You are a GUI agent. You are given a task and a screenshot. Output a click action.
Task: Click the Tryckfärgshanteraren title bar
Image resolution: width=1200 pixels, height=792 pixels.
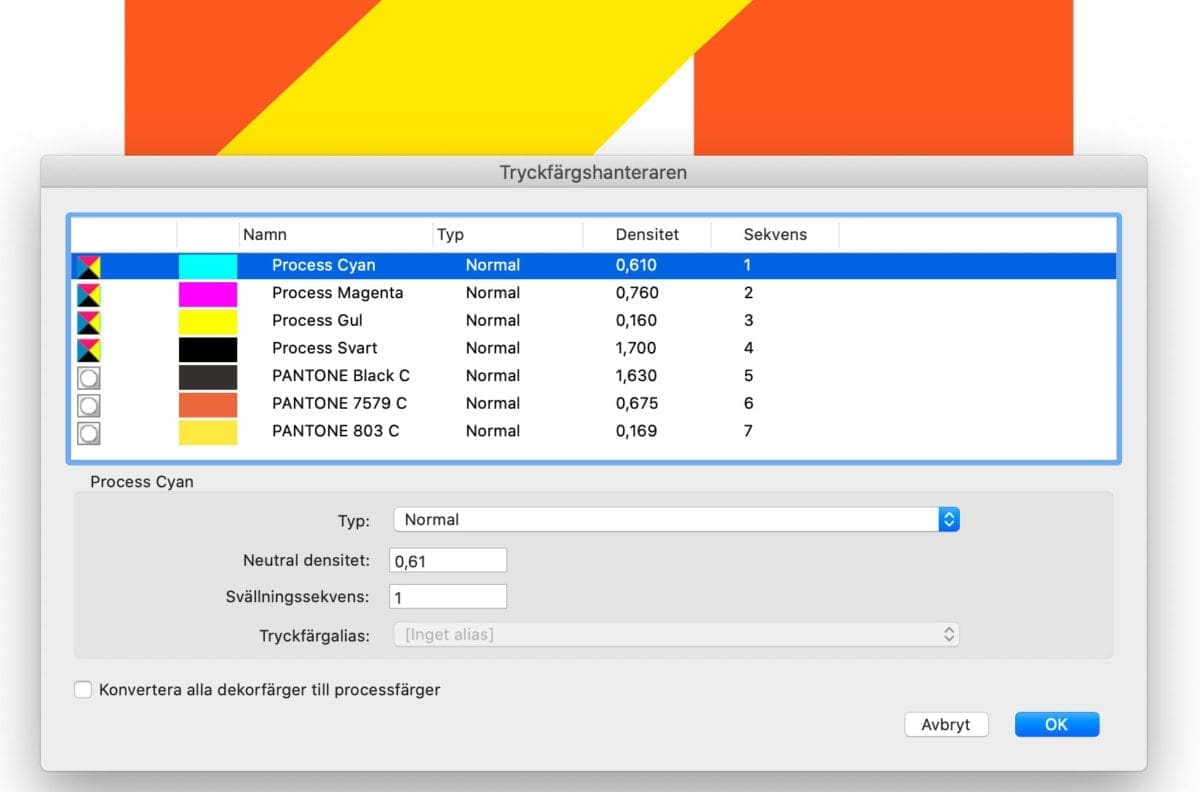tap(593, 172)
